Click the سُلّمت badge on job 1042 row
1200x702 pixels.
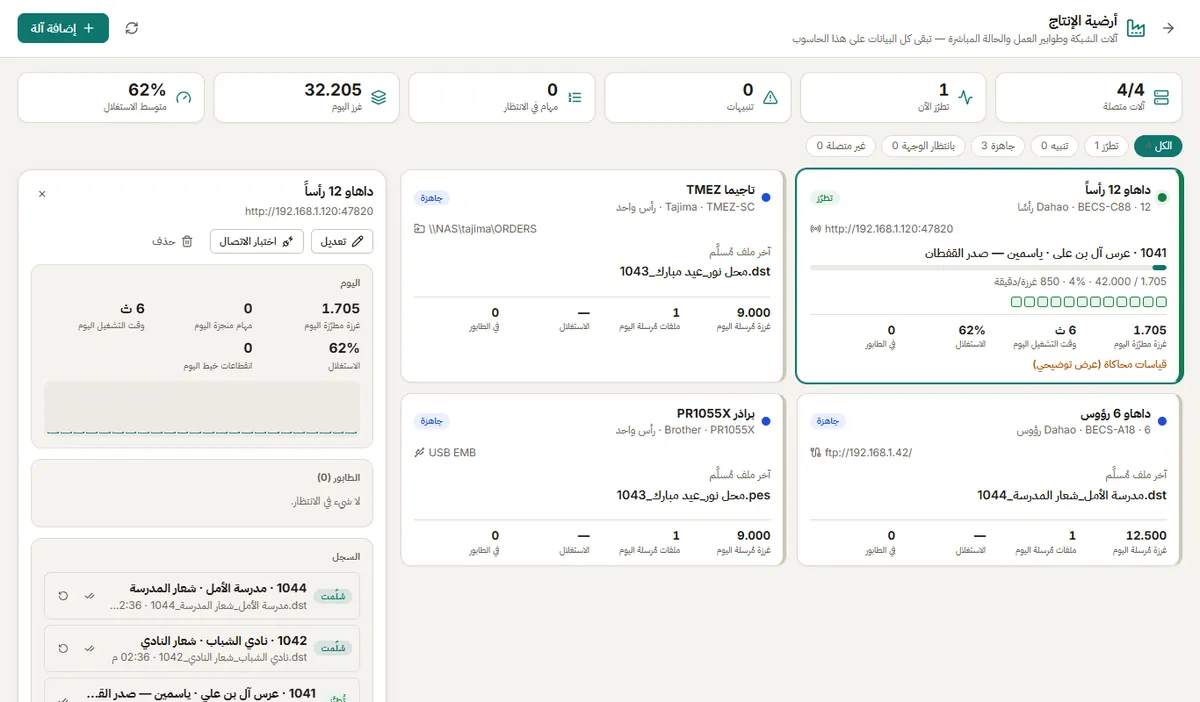332,648
